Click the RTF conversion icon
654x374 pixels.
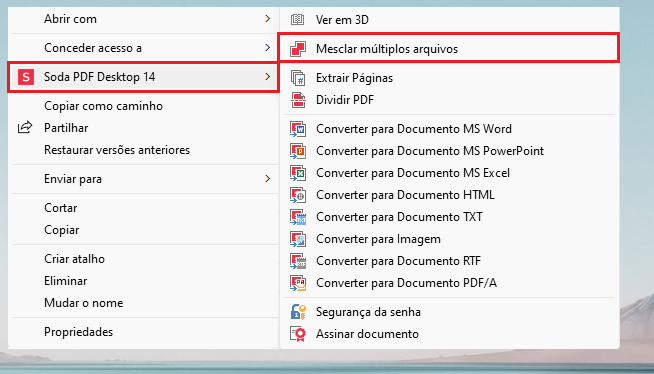click(298, 261)
